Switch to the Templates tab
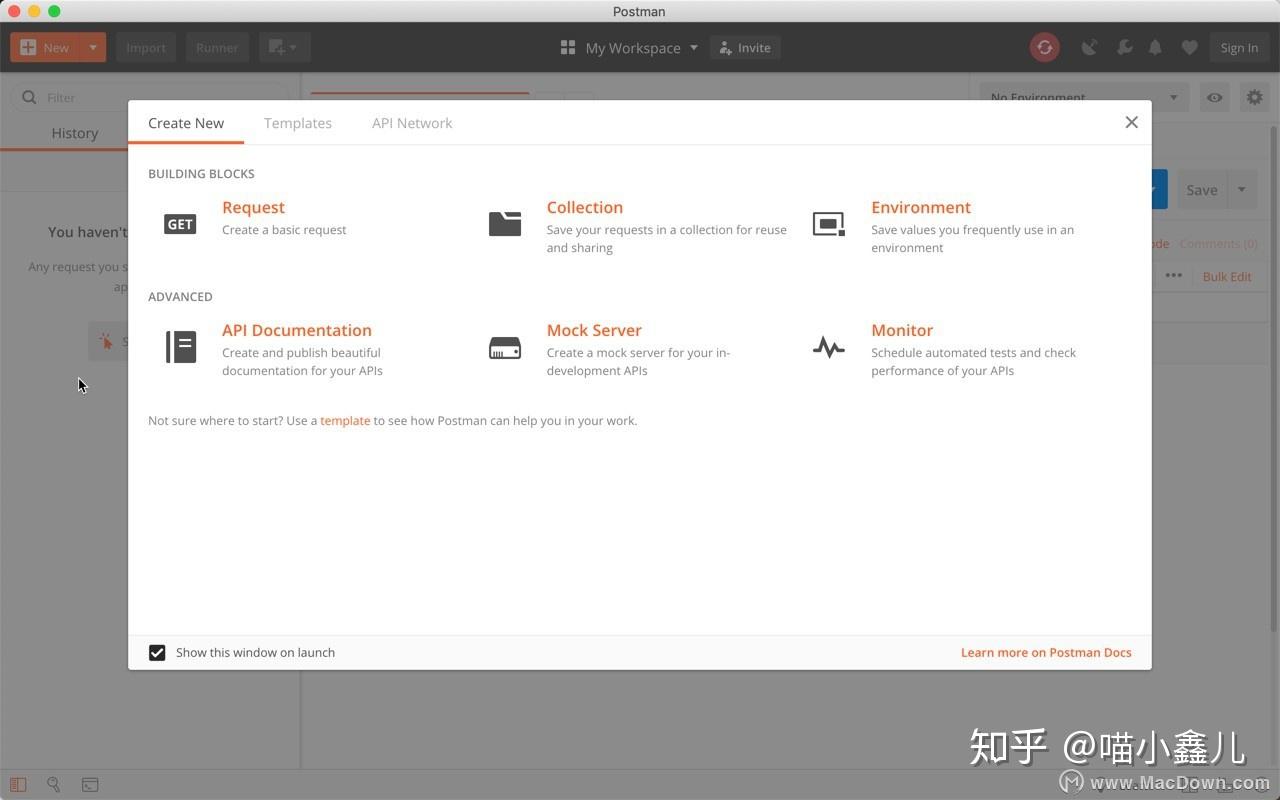 297,122
